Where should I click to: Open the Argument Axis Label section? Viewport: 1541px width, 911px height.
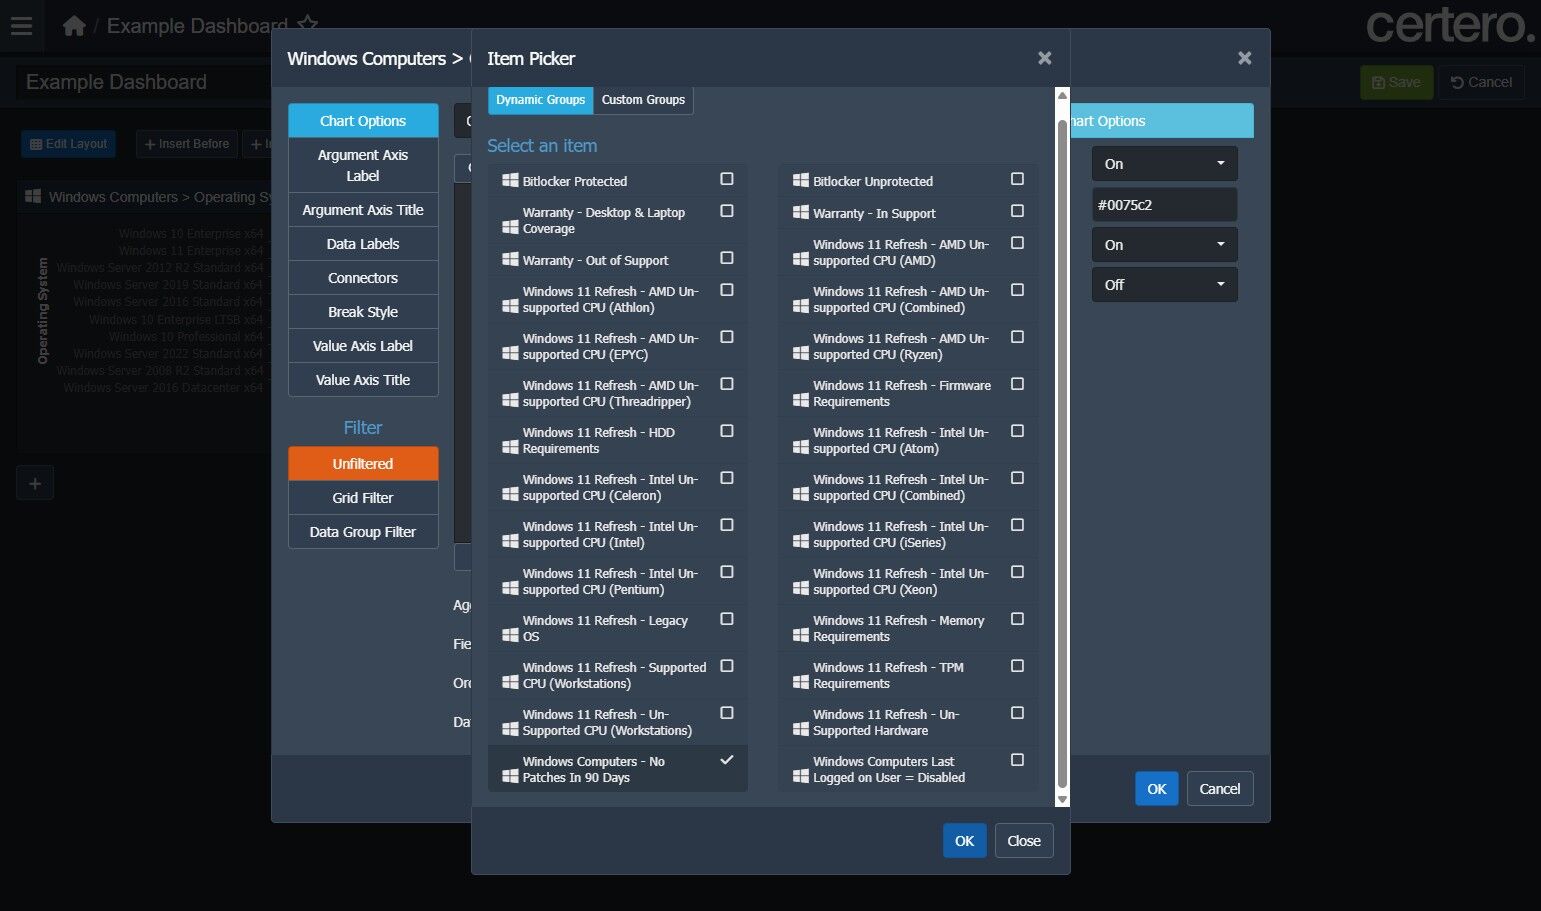(x=363, y=165)
